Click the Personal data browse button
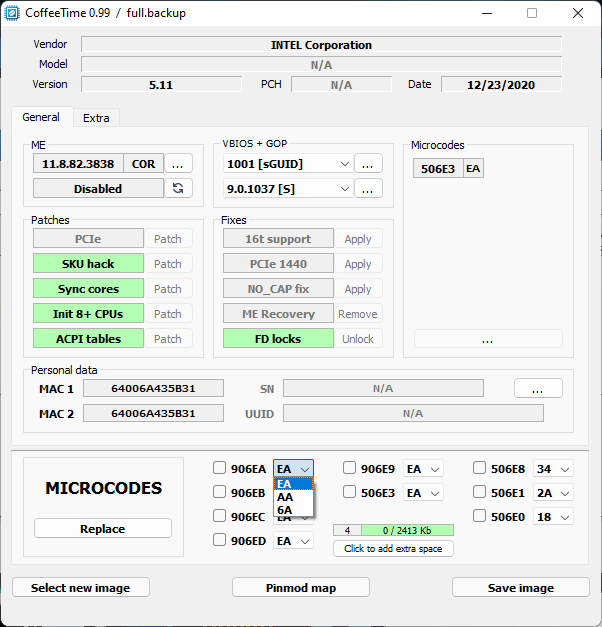Screen dimensions: 602x627 click(538, 388)
